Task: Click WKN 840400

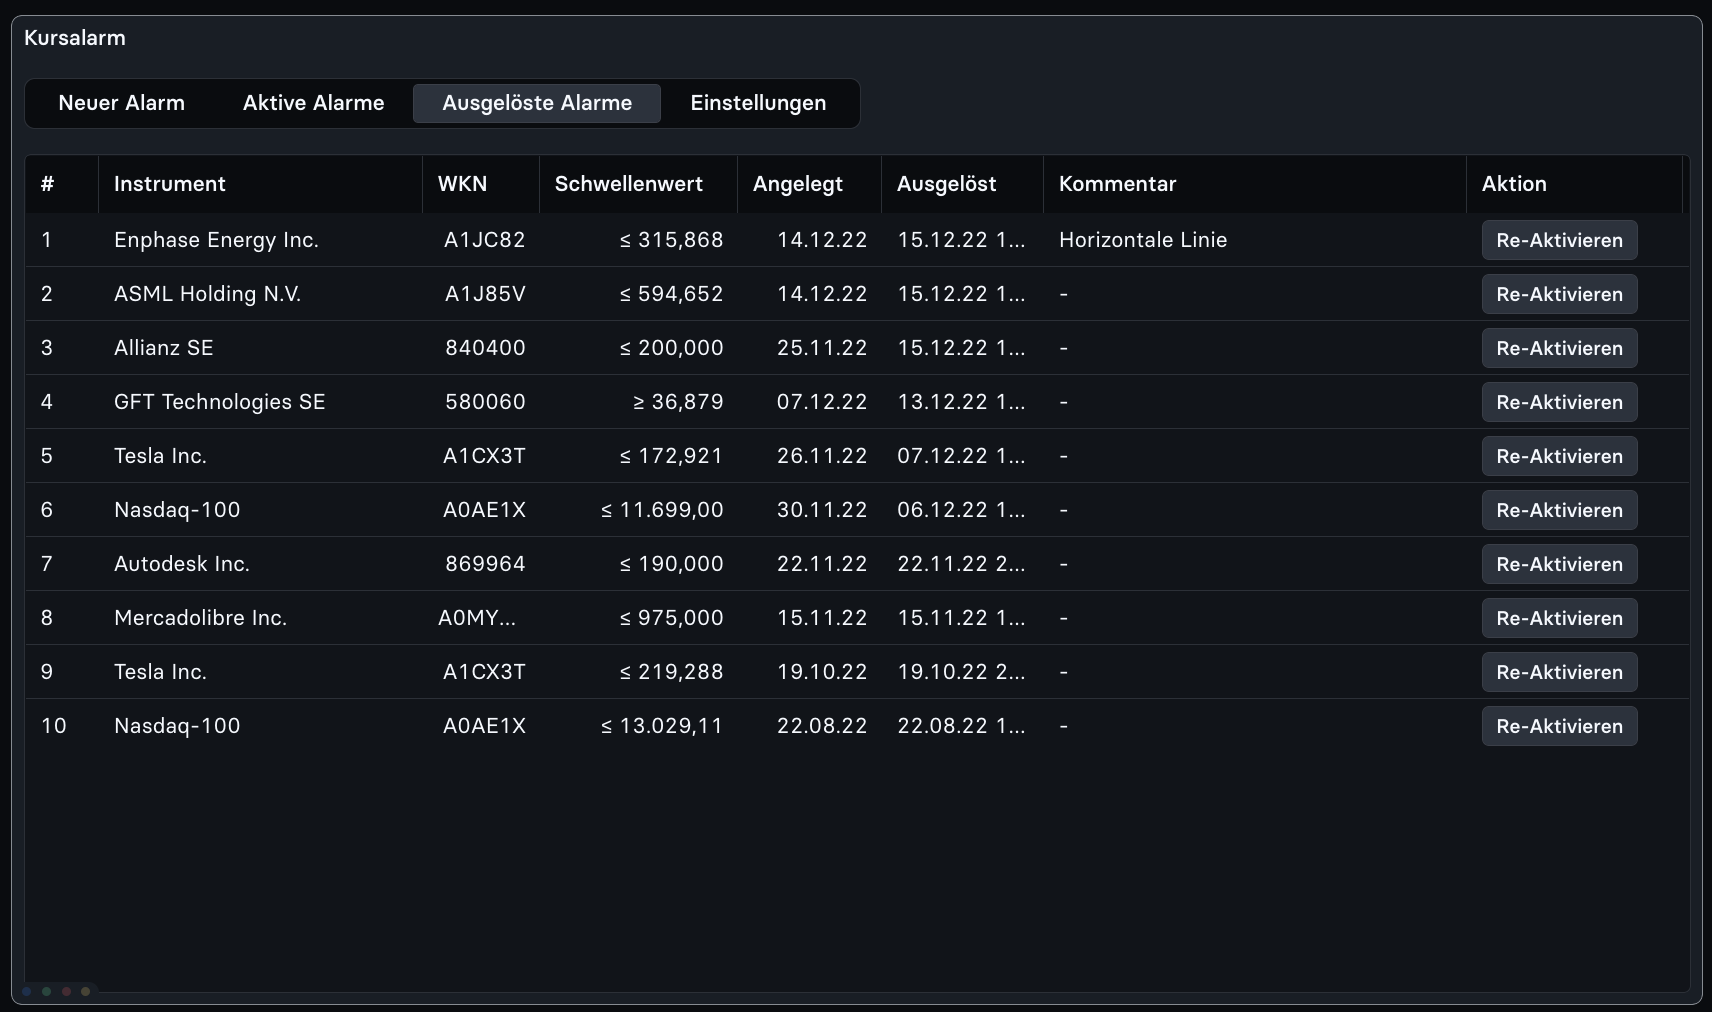Action: (485, 348)
